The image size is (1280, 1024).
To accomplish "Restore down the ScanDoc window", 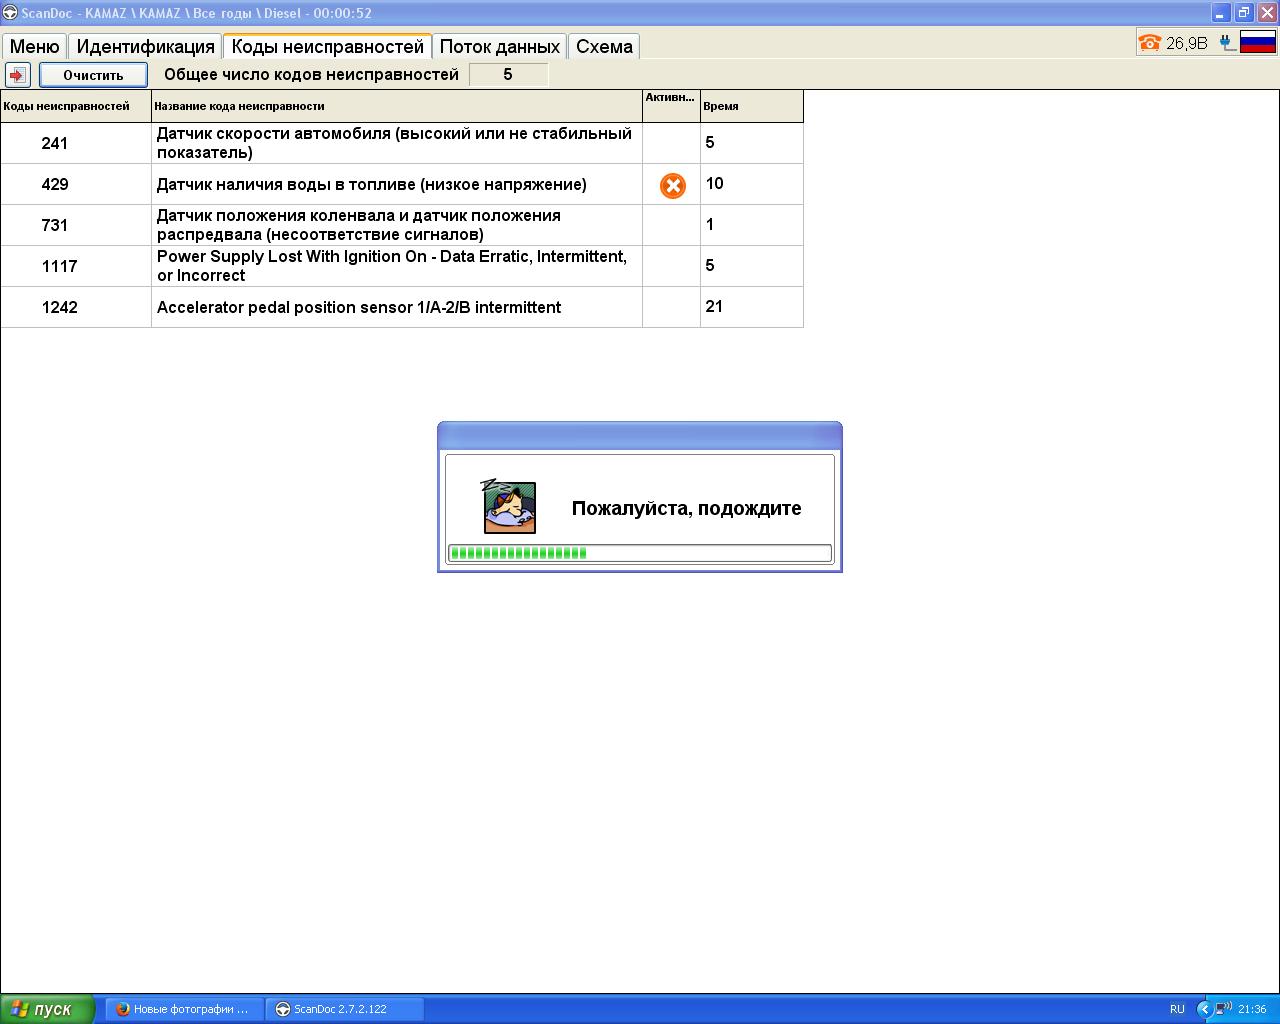I will [1244, 13].
